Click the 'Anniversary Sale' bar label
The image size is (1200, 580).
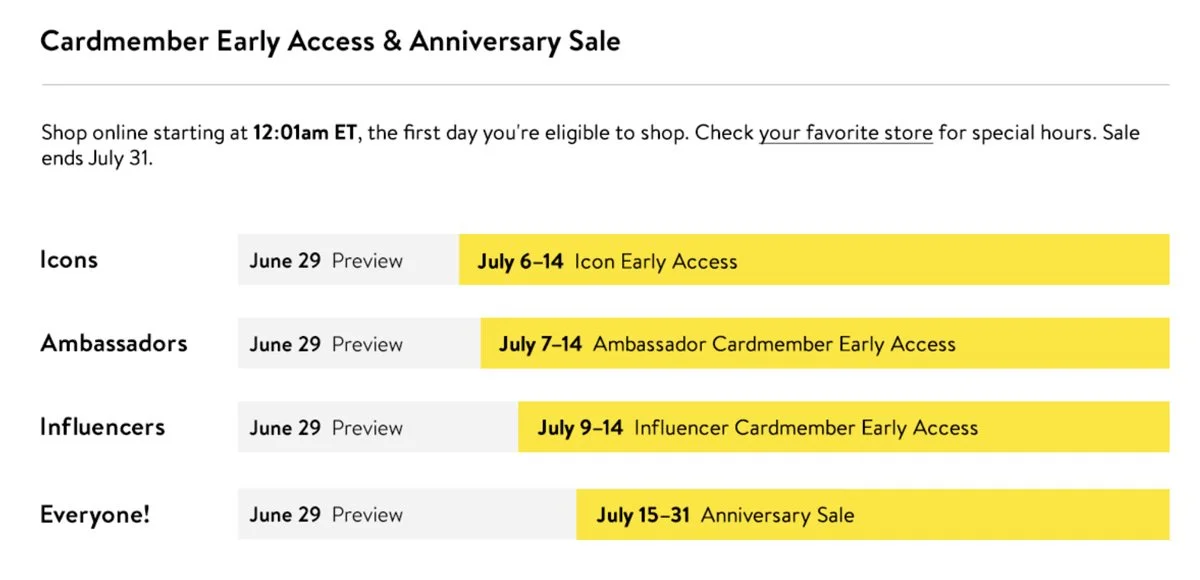coord(777,516)
